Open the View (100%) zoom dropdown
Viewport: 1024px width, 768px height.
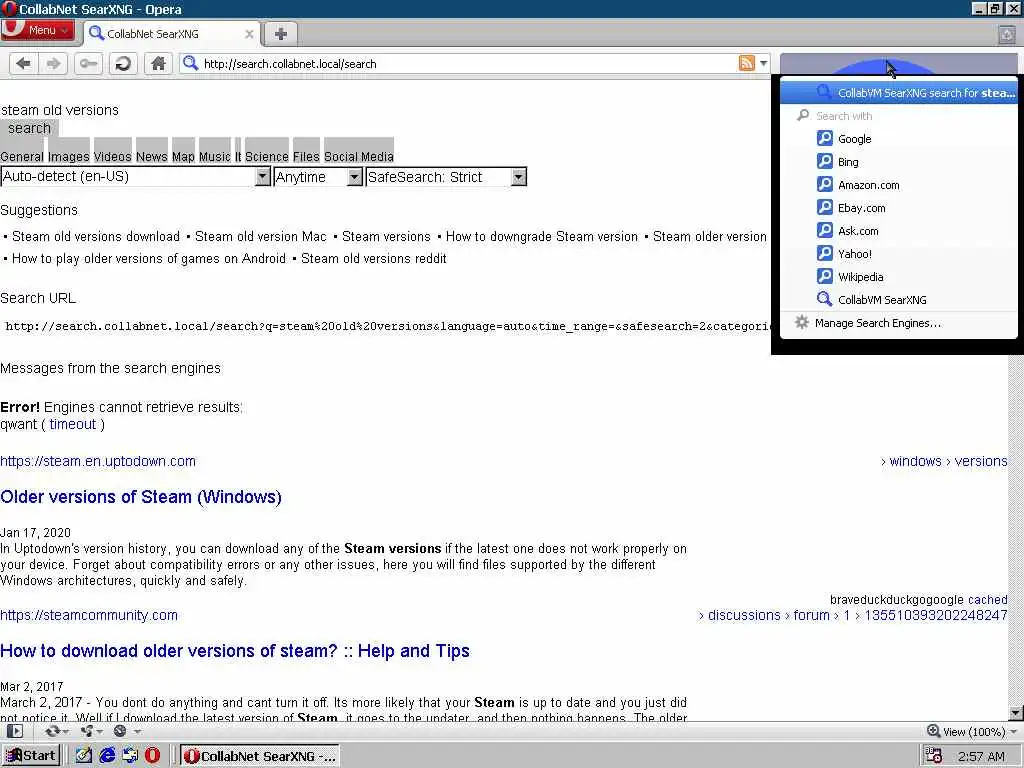(972, 731)
